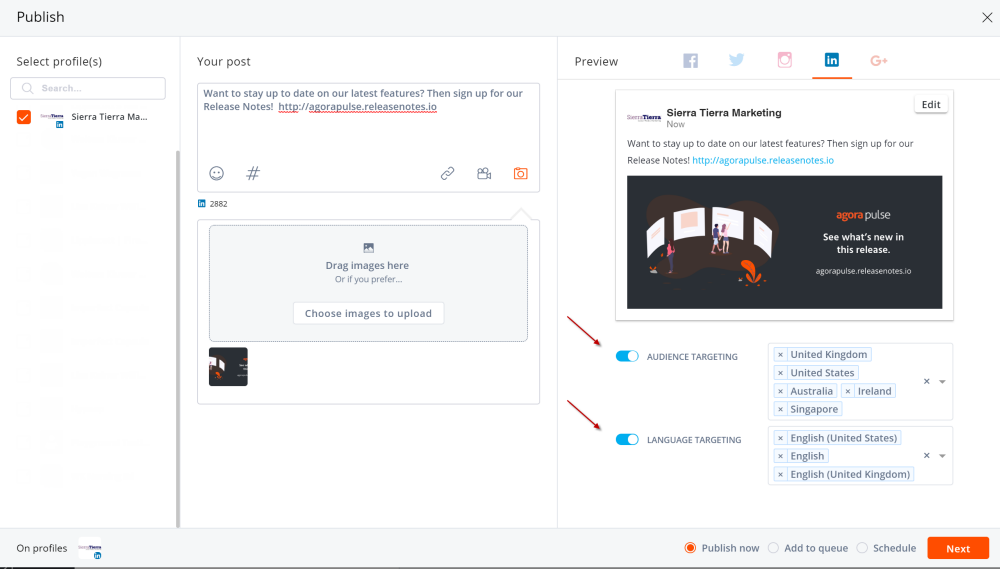
Task: Remove United Kingdom from audience targeting
Action: click(x=780, y=355)
